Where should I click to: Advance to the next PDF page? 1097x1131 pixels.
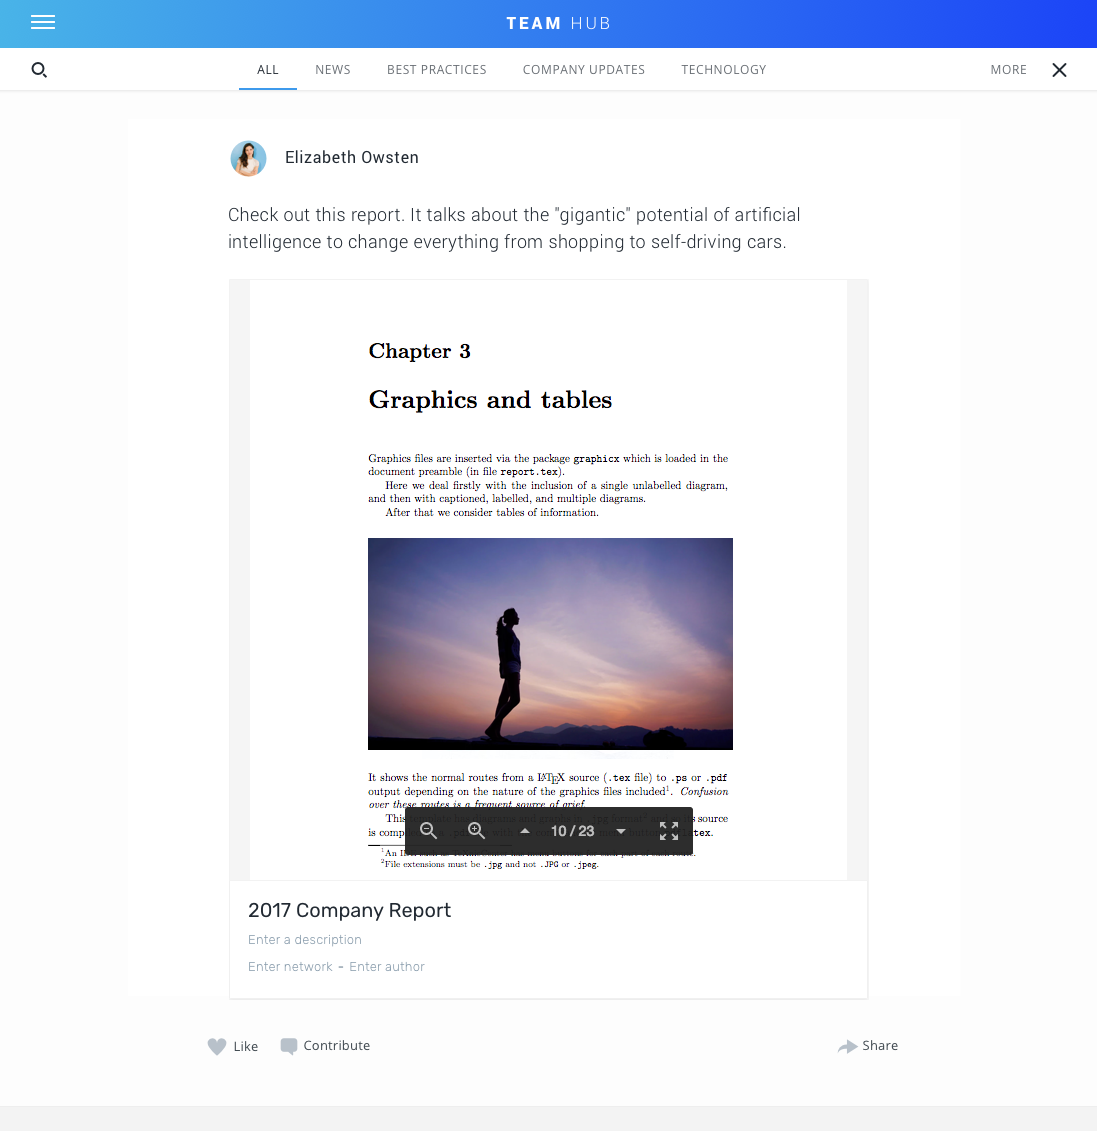pos(620,831)
